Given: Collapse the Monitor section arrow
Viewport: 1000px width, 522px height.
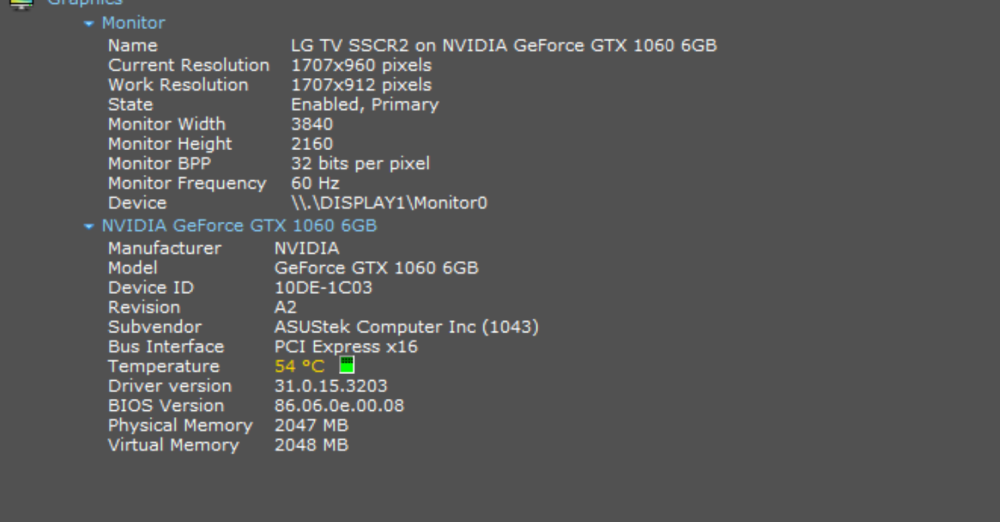Looking at the screenshot, I should (x=89, y=24).
